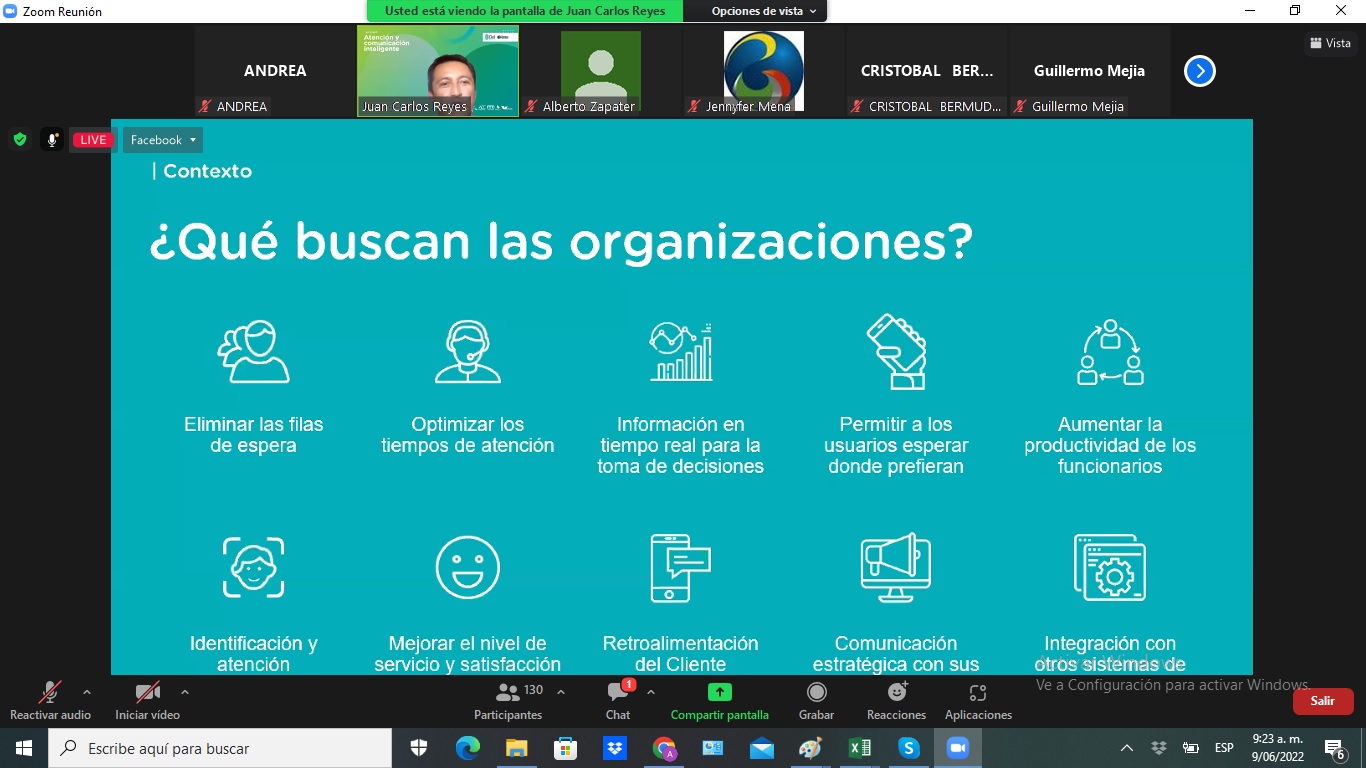Click the megaphone monitor icon on slide
This screenshot has width=1366, height=768.
click(x=896, y=568)
